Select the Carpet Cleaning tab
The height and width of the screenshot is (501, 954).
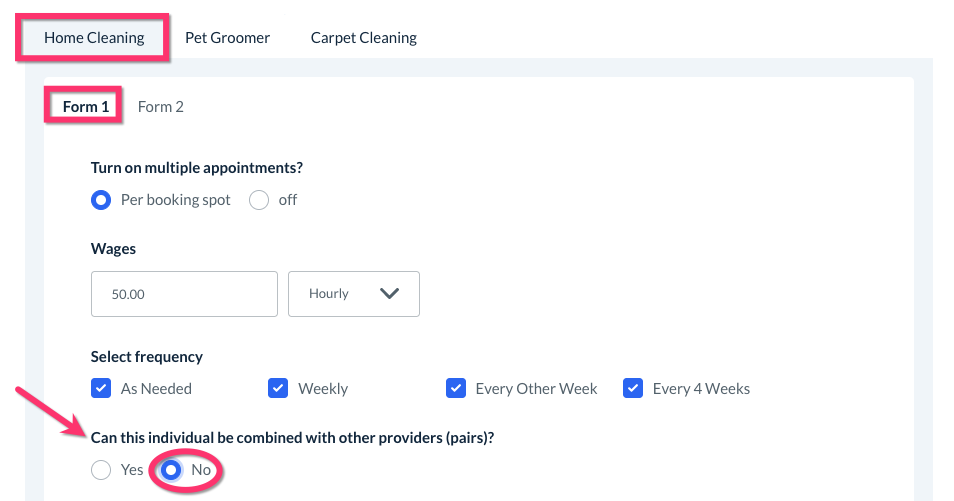363,38
